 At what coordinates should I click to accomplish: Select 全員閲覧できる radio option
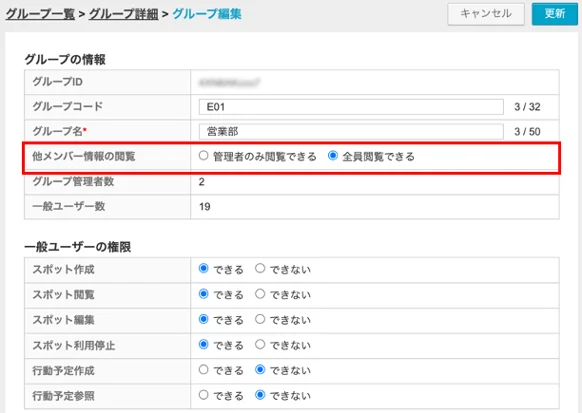(x=333, y=155)
